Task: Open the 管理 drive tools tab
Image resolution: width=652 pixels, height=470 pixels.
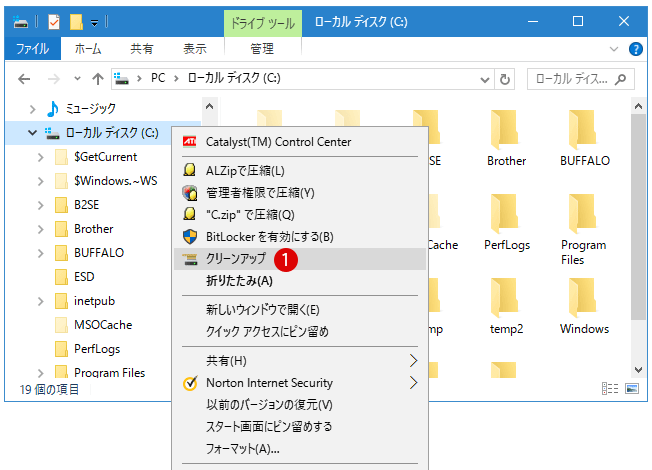Action: [262, 49]
